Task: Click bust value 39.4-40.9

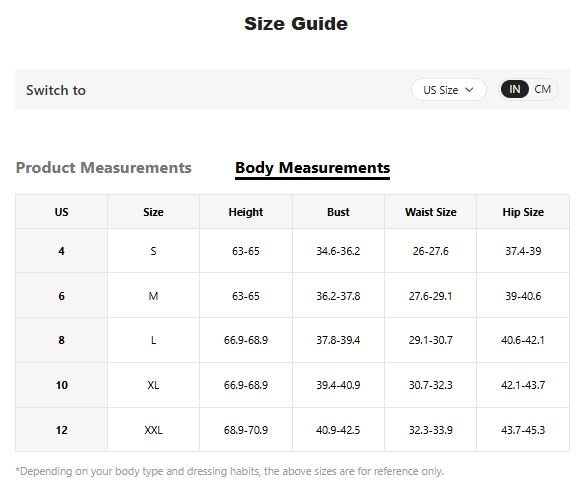Action: (x=338, y=385)
